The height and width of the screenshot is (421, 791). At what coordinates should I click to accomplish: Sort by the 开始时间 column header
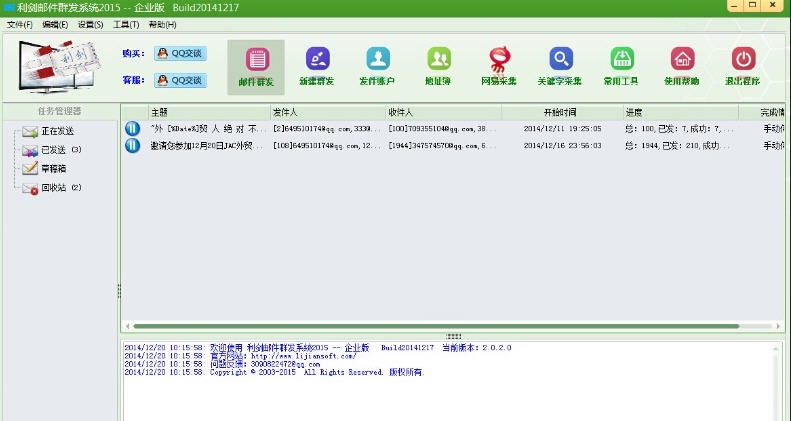coord(562,112)
